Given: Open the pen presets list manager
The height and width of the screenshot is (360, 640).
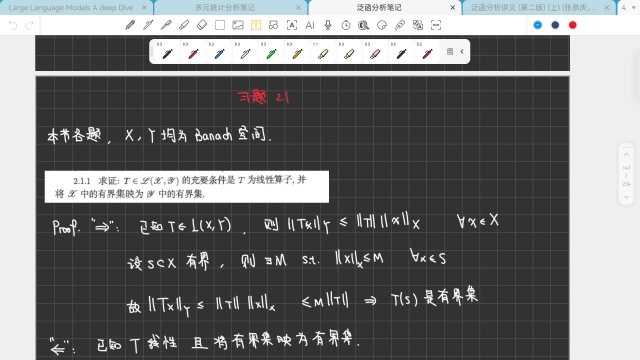Looking at the screenshot, I should 450,51.
